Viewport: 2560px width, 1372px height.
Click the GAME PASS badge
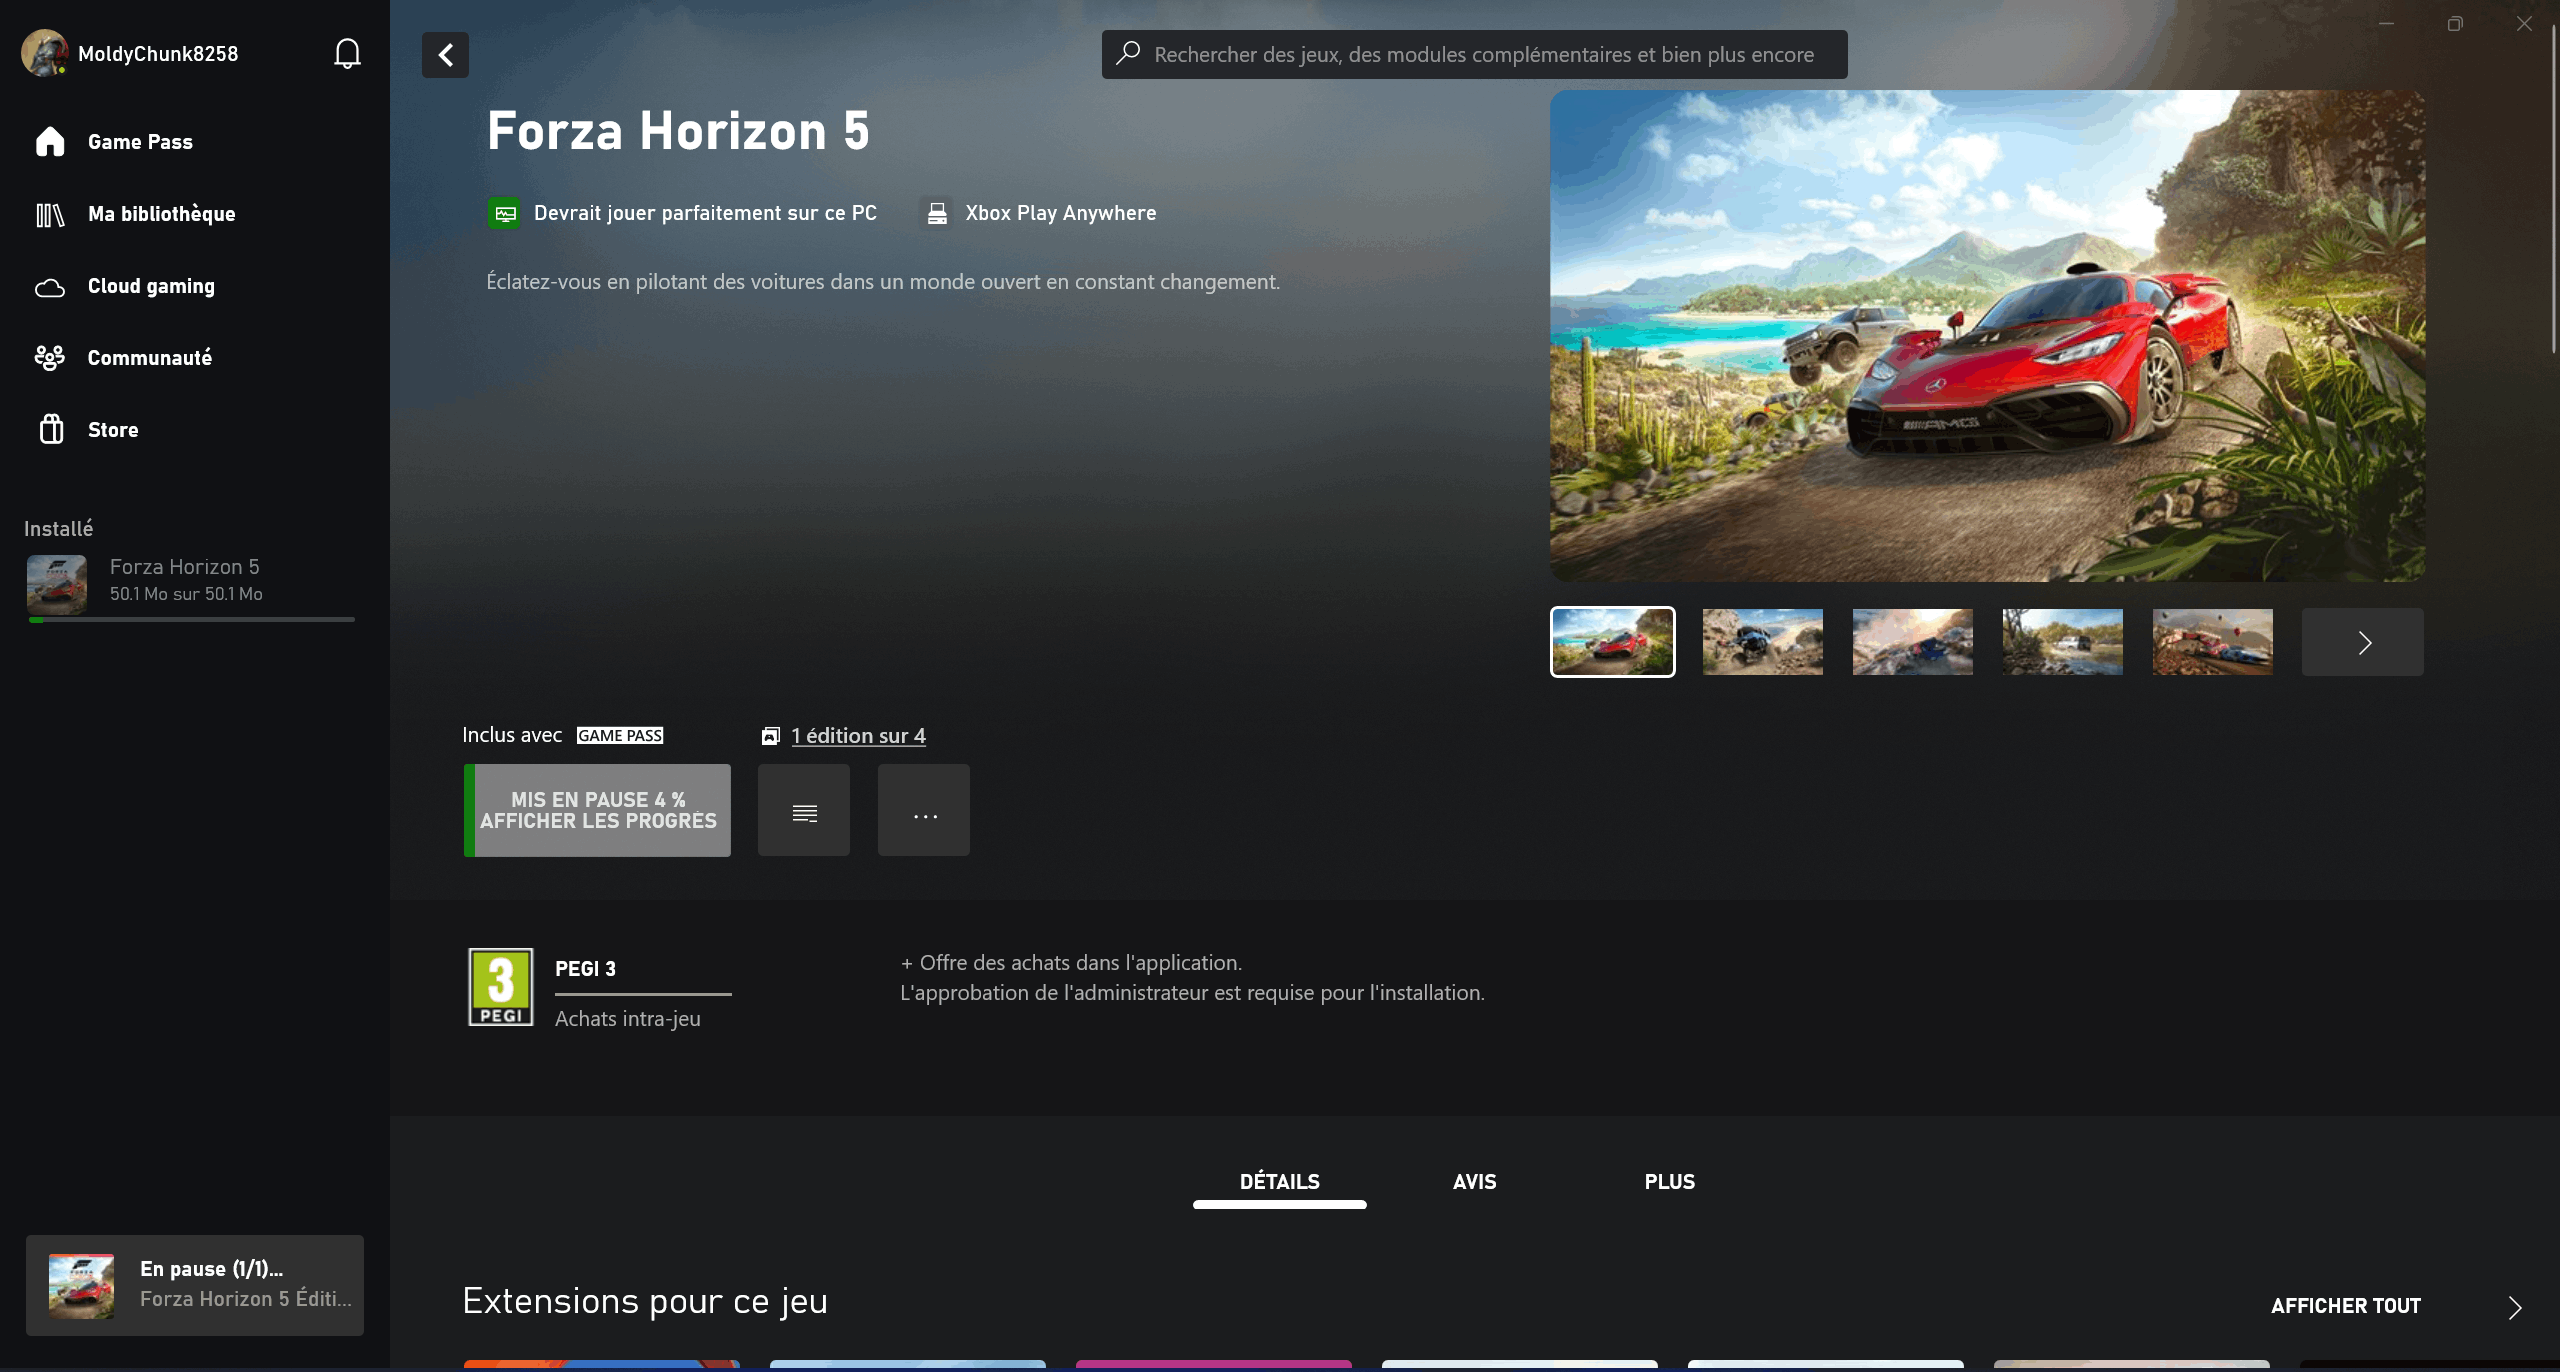pyautogui.click(x=620, y=735)
